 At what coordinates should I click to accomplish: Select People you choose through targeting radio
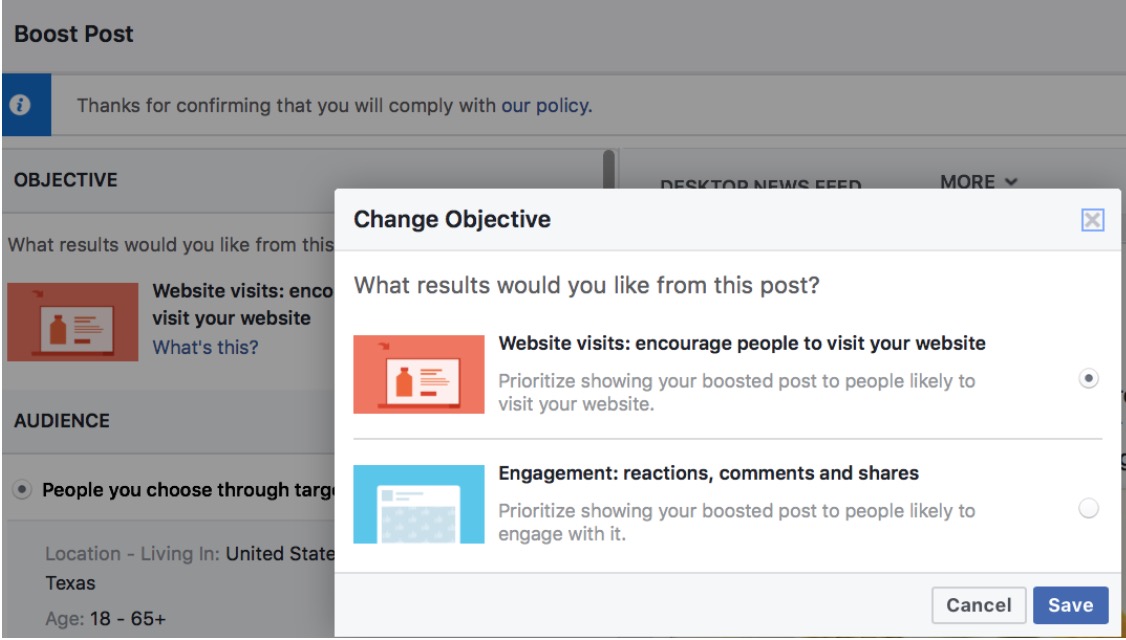tap(22, 490)
